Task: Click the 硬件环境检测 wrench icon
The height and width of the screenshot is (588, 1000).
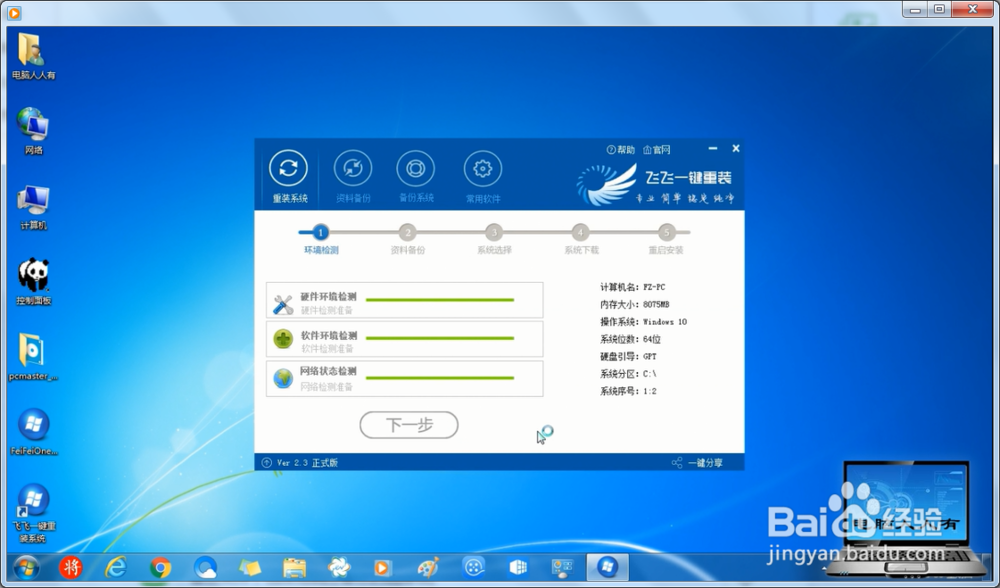Action: click(x=283, y=304)
